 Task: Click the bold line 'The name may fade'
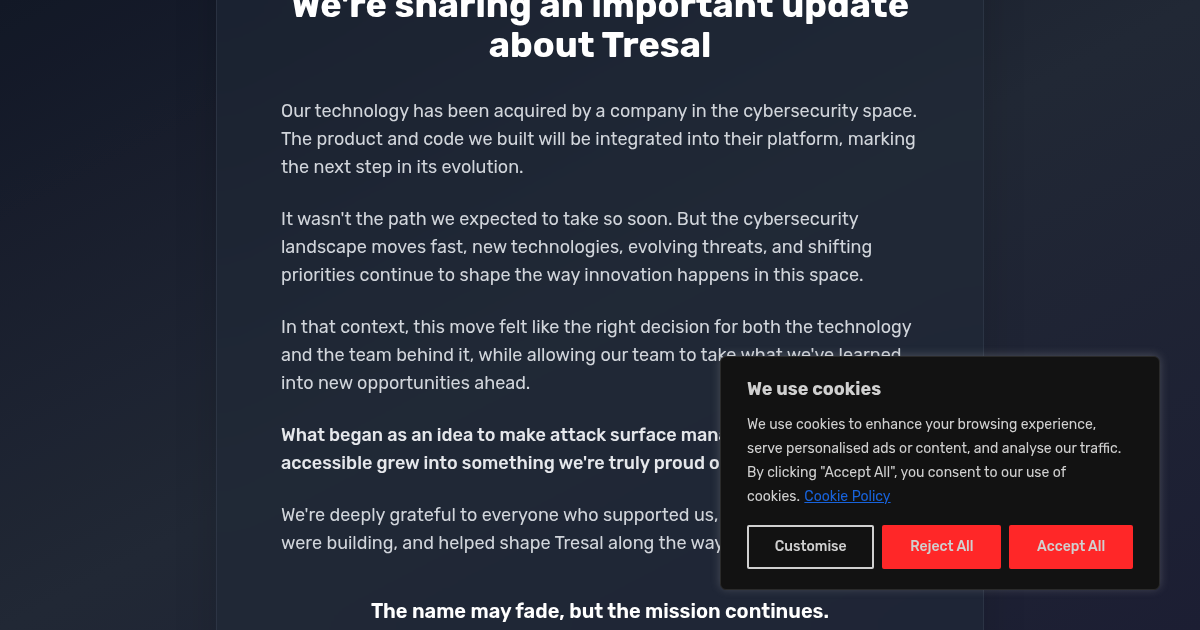click(x=599, y=611)
